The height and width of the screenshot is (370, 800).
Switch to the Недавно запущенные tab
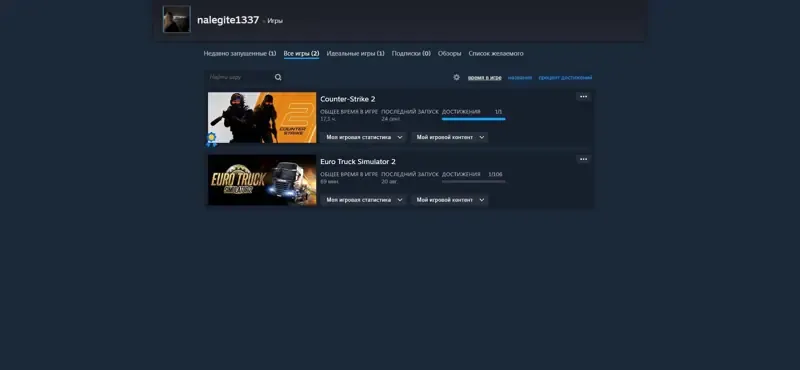tap(240, 54)
